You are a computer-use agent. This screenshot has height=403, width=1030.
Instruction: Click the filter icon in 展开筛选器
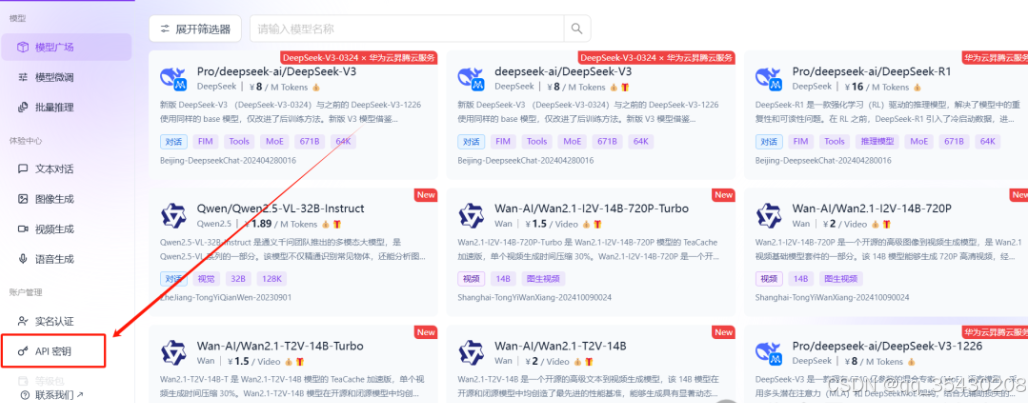pyautogui.click(x=165, y=29)
